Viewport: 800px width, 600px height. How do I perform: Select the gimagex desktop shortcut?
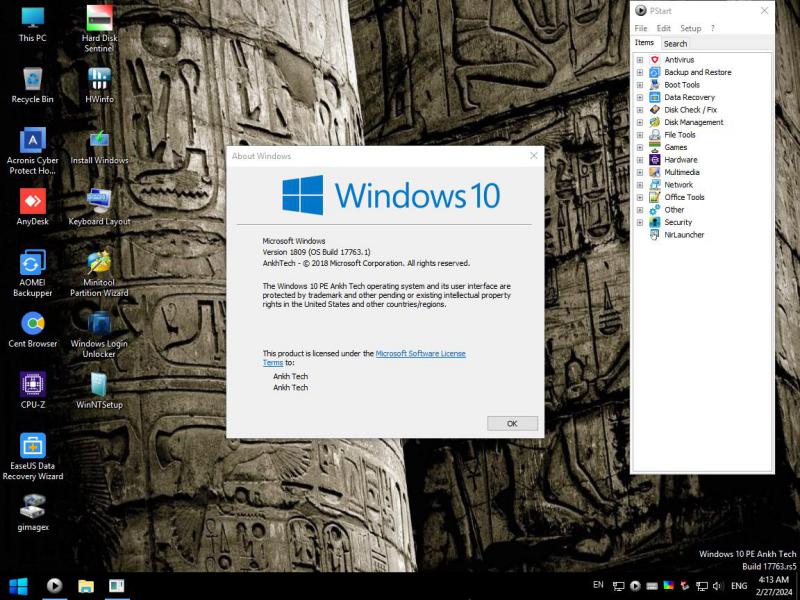point(33,513)
